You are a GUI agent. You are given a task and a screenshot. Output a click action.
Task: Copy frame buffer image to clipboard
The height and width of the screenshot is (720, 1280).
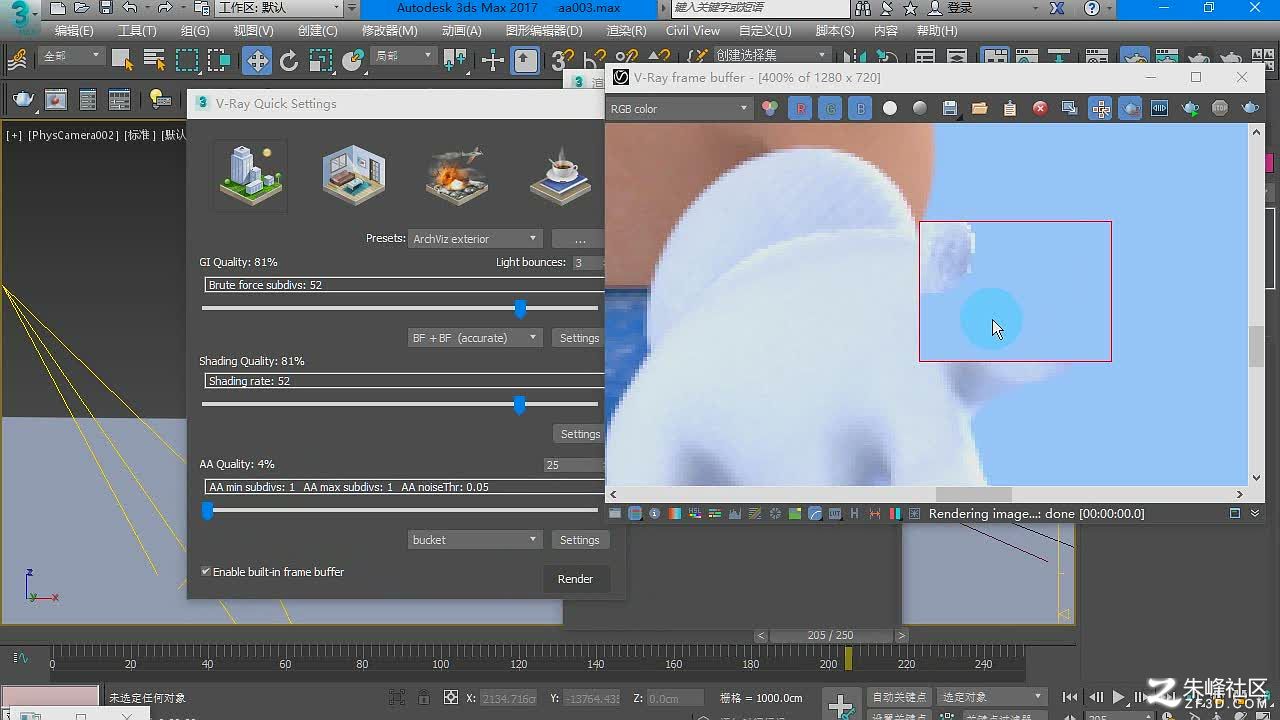pos(1010,108)
